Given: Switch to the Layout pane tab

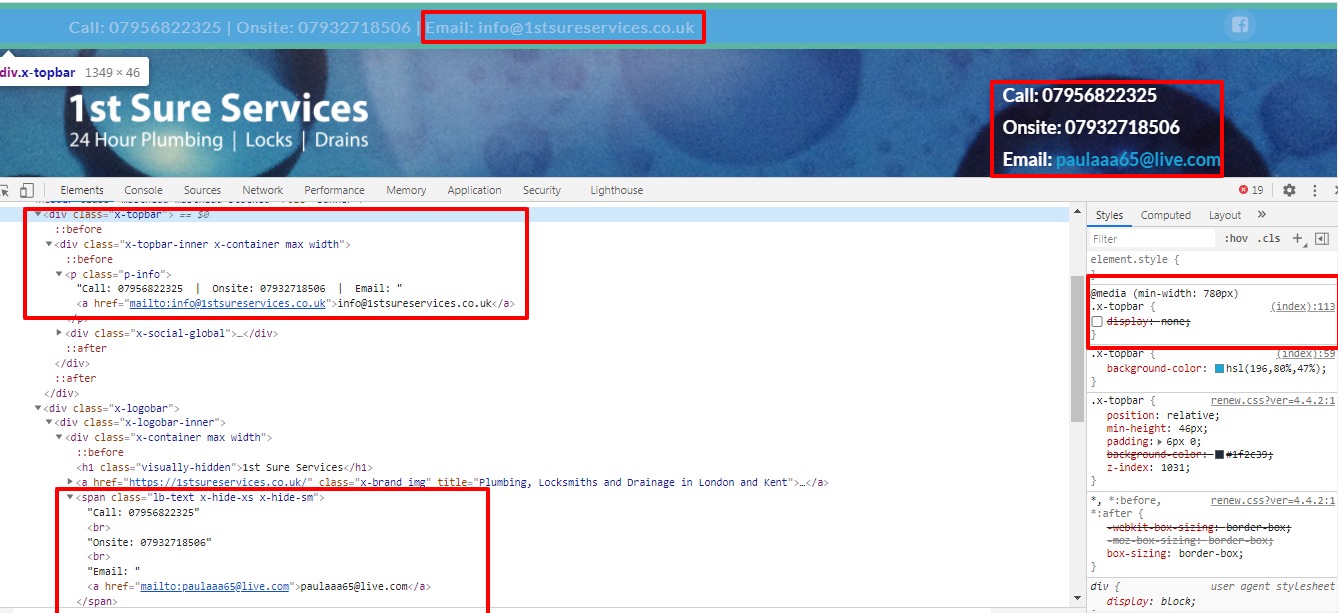Looking at the screenshot, I should pyautogui.click(x=1225, y=215).
